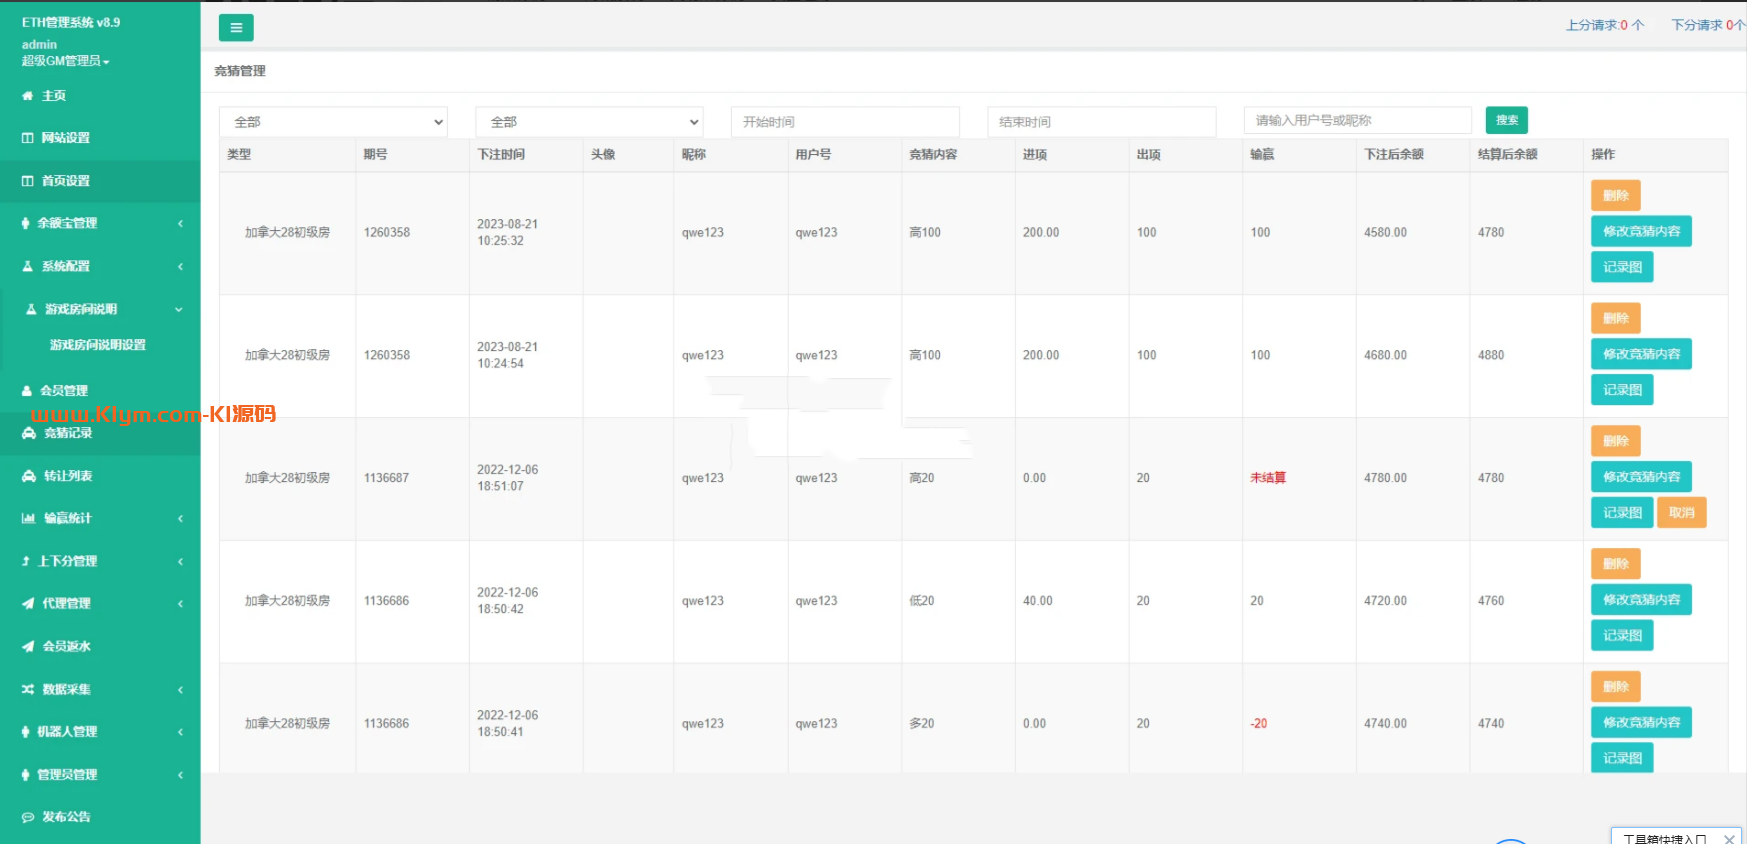1747x844 pixels.
Task: Open the 全部 dropdown left of 开始时间
Action: click(x=589, y=121)
